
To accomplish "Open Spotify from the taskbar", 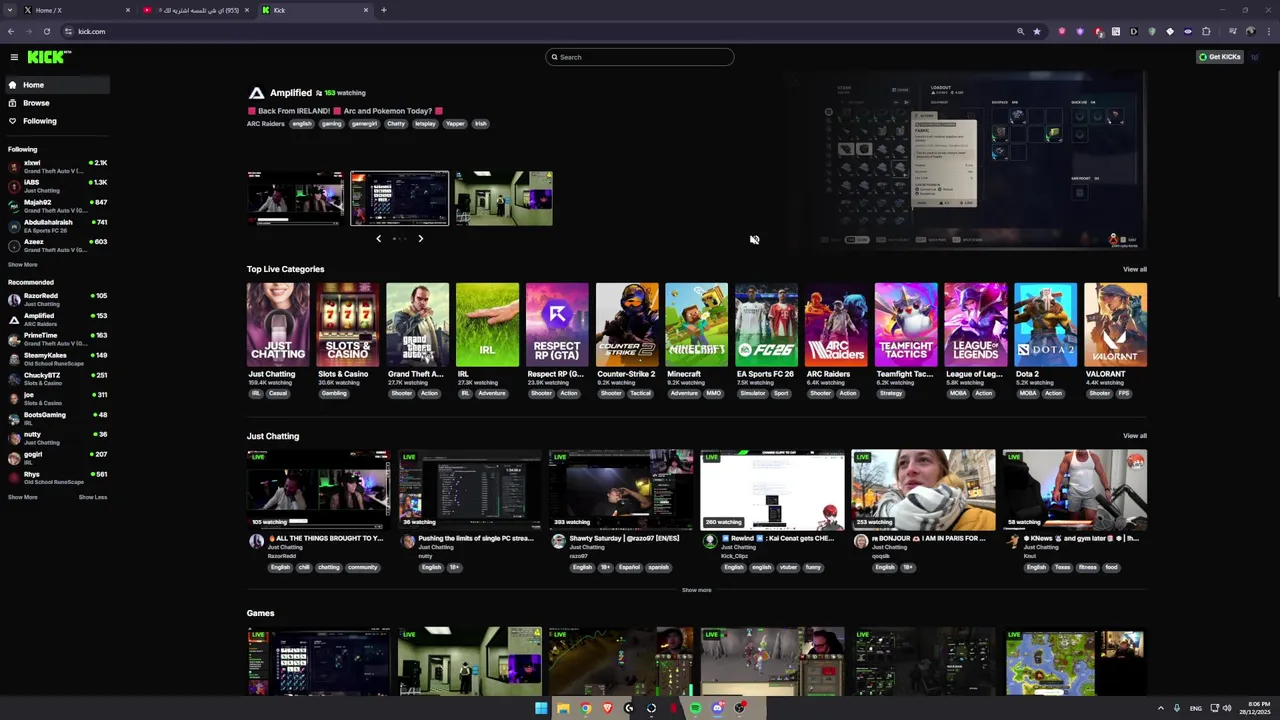I will click(x=695, y=708).
